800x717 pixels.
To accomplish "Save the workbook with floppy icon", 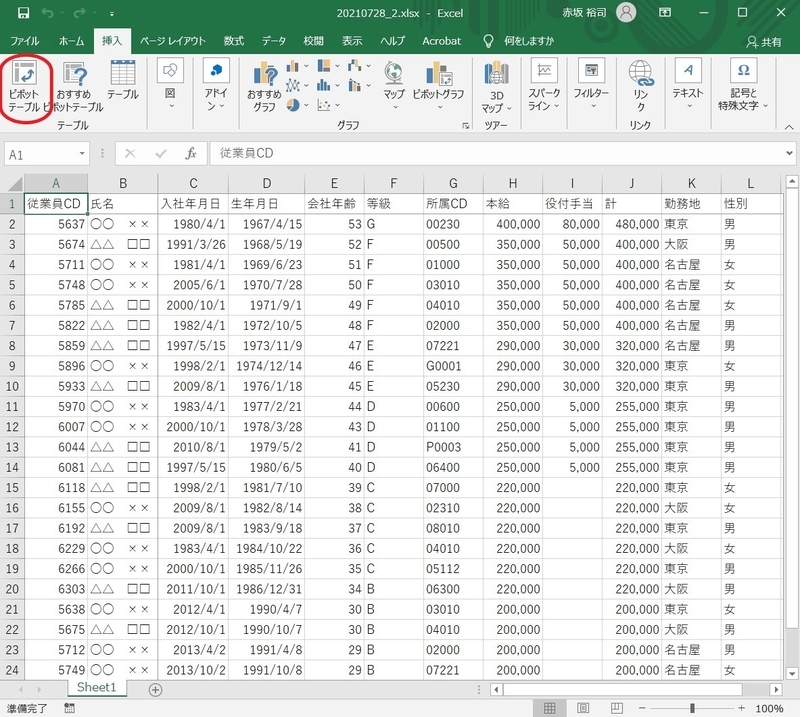I will (x=23, y=13).
